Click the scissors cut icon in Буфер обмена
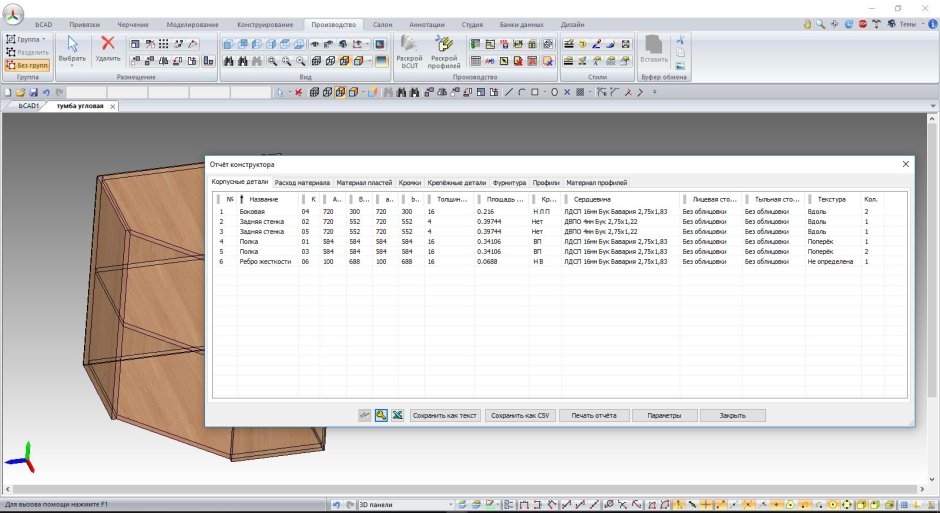The height and width of the screenshot is (513, 940). (680, 40)
